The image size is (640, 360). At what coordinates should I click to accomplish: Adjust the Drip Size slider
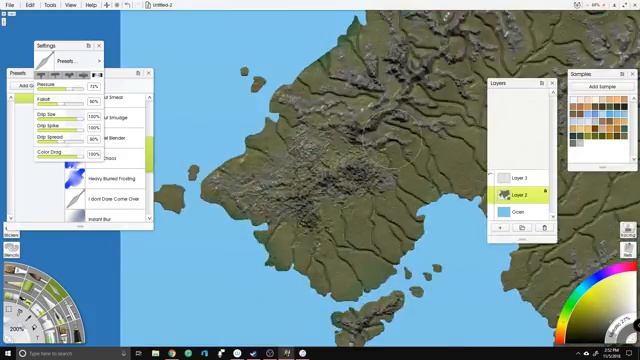(60, 119)
